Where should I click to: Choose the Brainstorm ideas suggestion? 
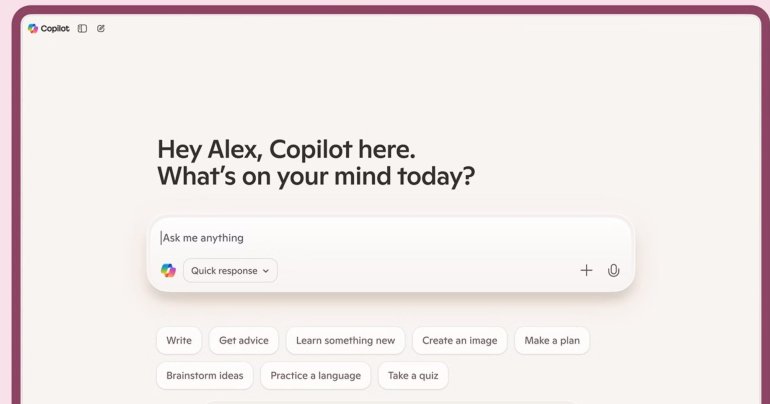pyautogui.click(x=204, y=375)
